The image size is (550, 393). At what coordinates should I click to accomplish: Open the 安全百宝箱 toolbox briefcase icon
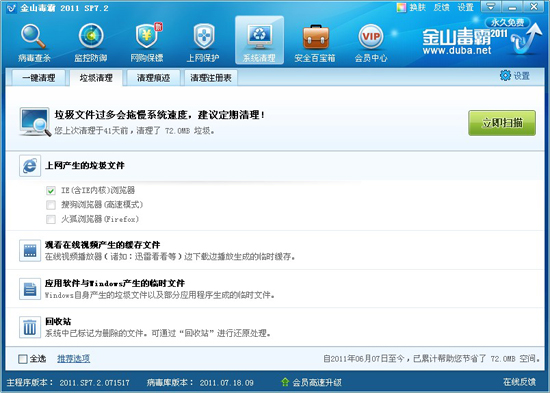click(316, 36)
